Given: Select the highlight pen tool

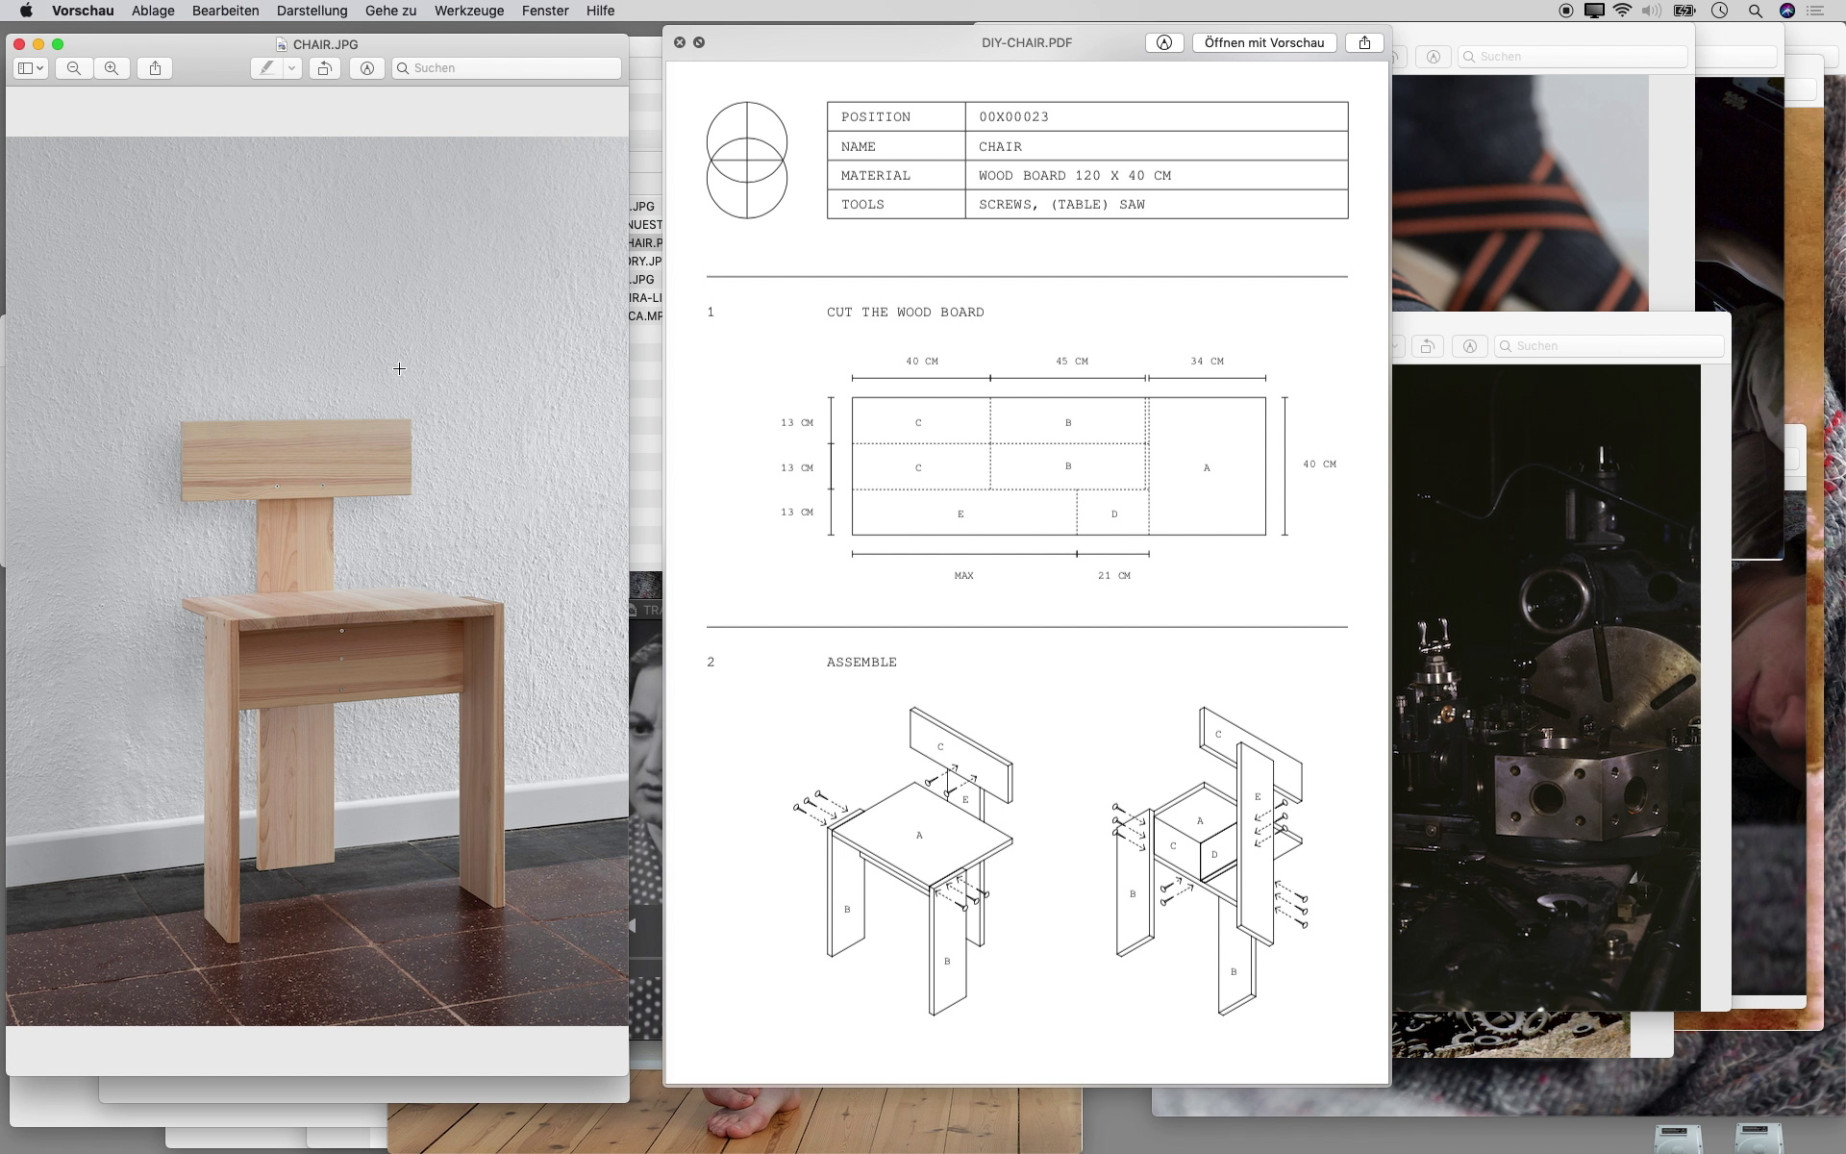Looking at the screenshot, I should pyautogui.click(x=266, y=68).
